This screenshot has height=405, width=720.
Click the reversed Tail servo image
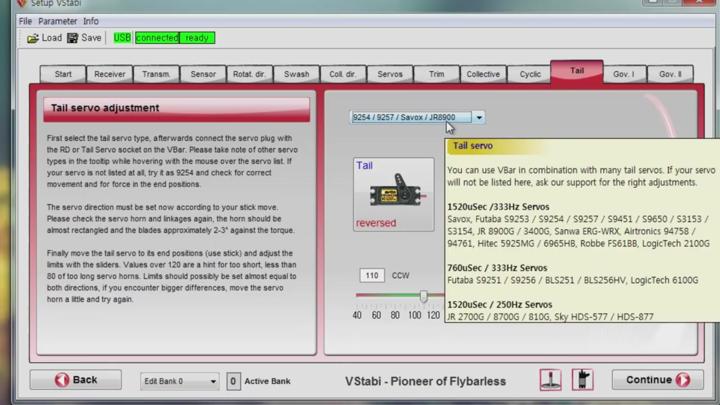(395, 195)
